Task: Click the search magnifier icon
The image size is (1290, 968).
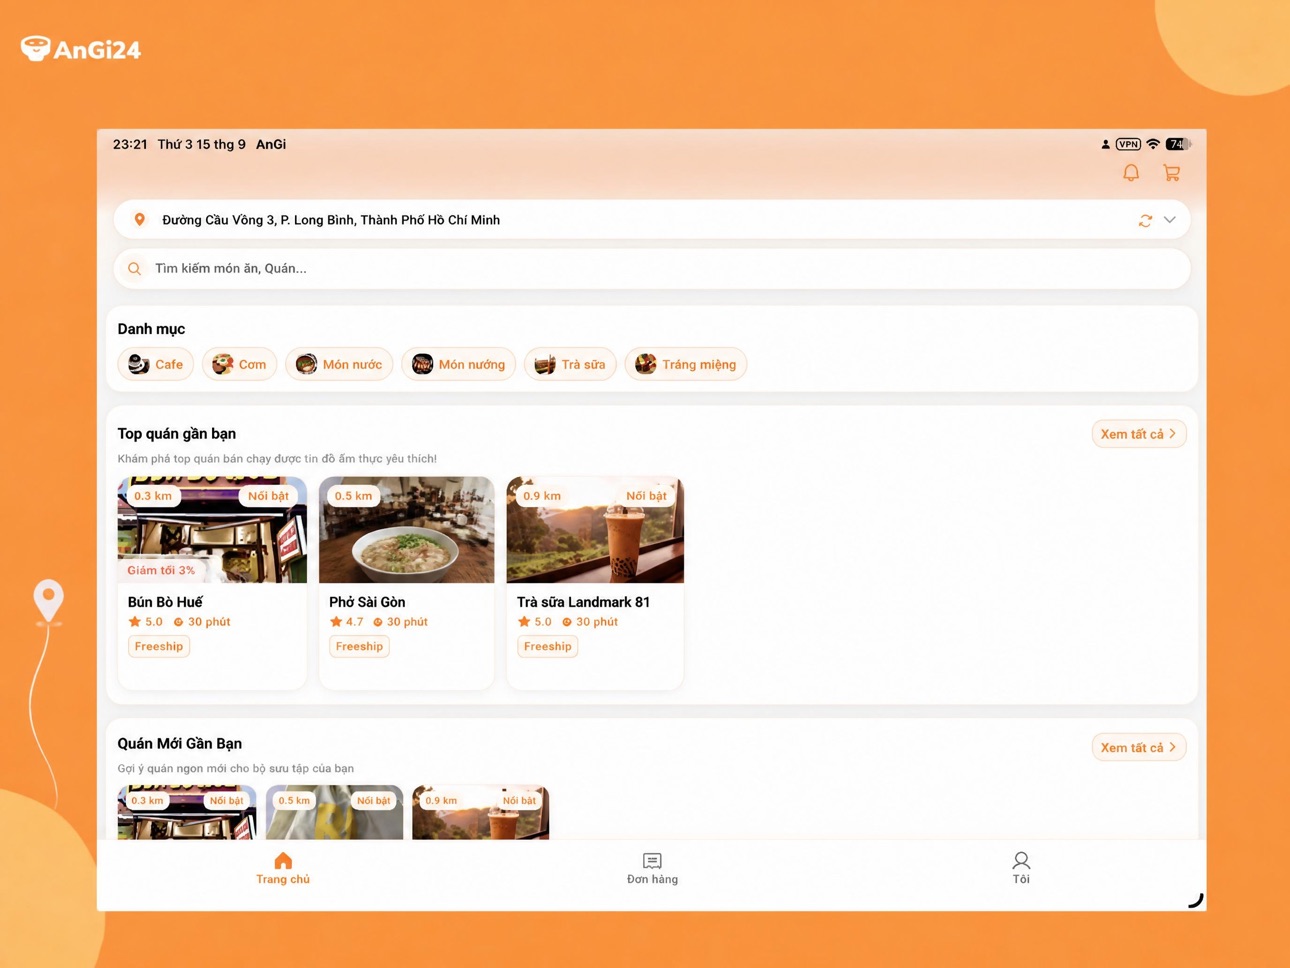Action: [x=134, y=268]
